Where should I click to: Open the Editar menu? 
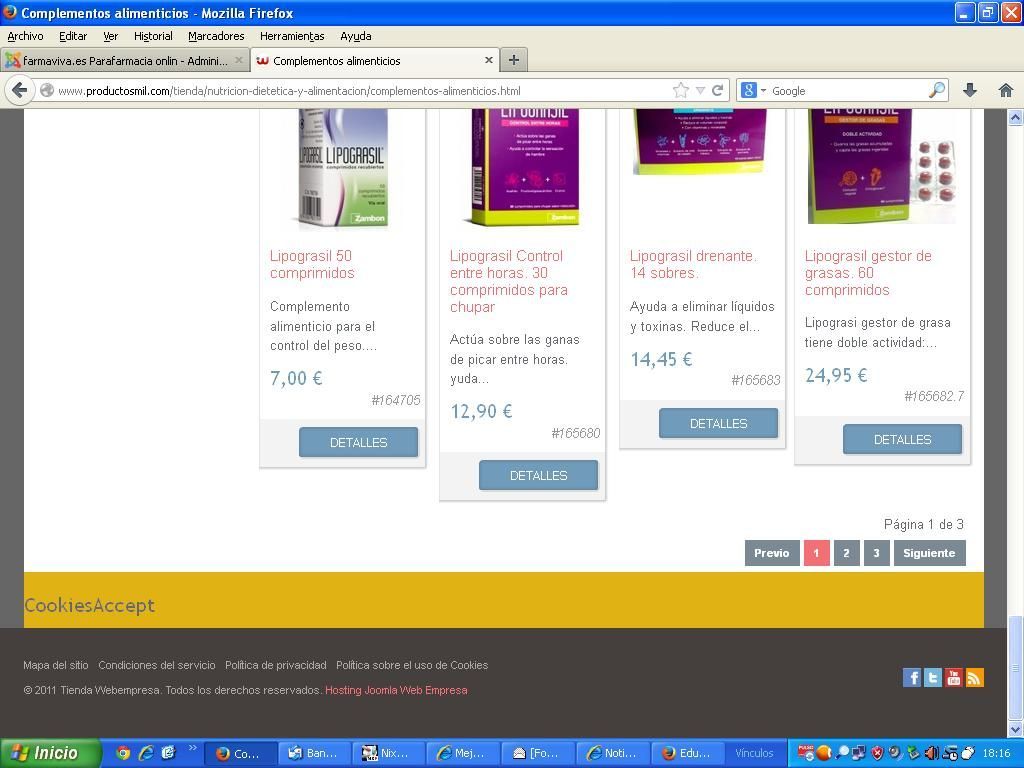pos(73,36)
